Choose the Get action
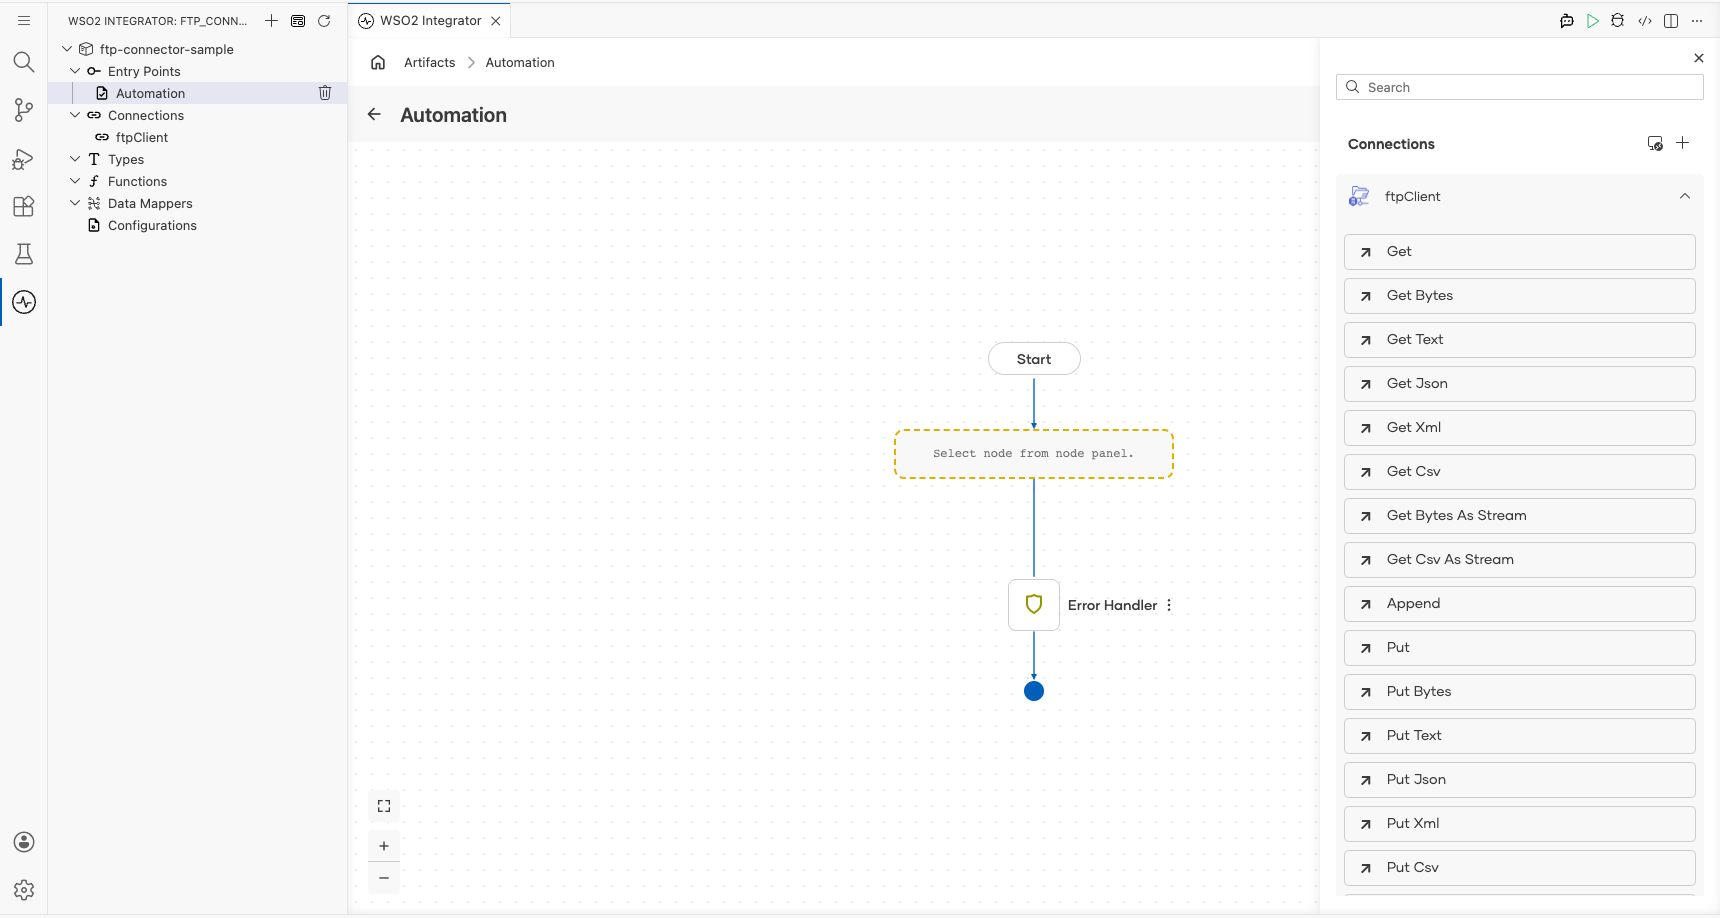This screenshot has height=918, width=1720. (x=1520, y=252)
